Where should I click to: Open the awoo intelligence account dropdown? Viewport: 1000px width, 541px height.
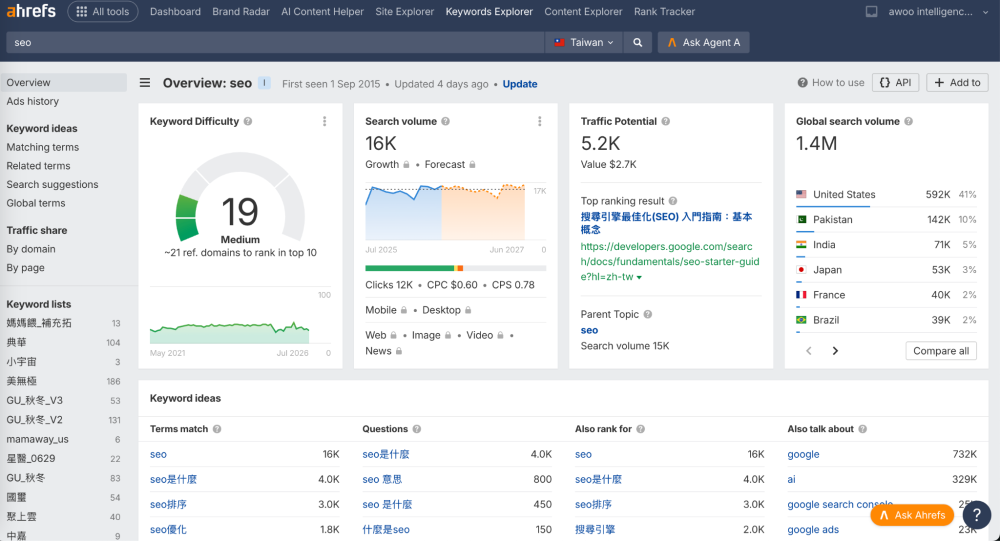[938, 11]
